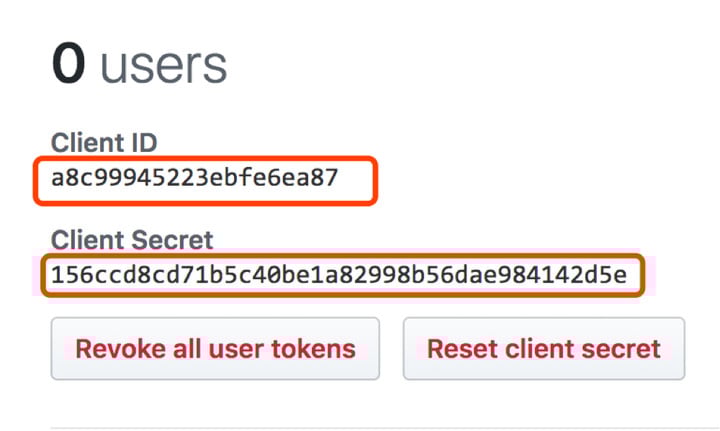720x431 pixels.
Task: Click the 0 users heading
Action: 140,64
